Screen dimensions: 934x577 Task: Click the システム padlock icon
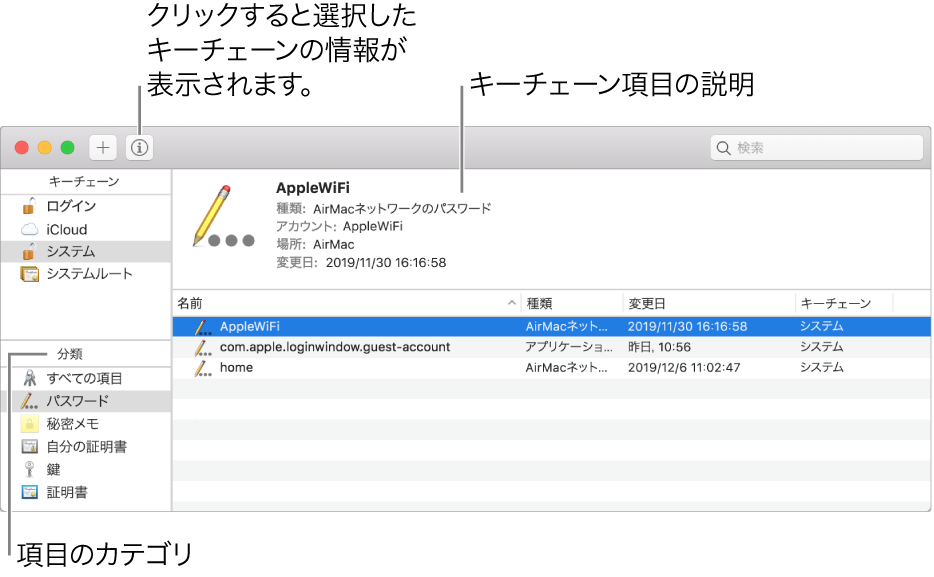click(x=28, y=252)
